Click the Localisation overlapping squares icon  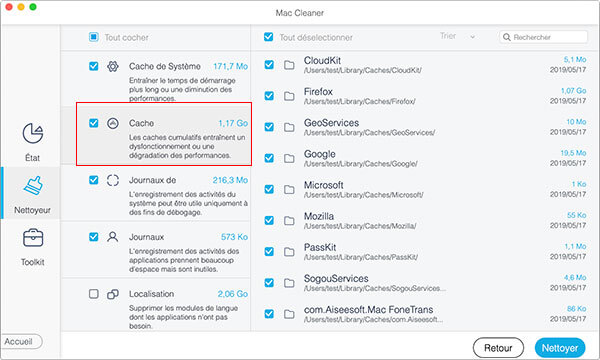pyautogui.click(x=112, y=294)
